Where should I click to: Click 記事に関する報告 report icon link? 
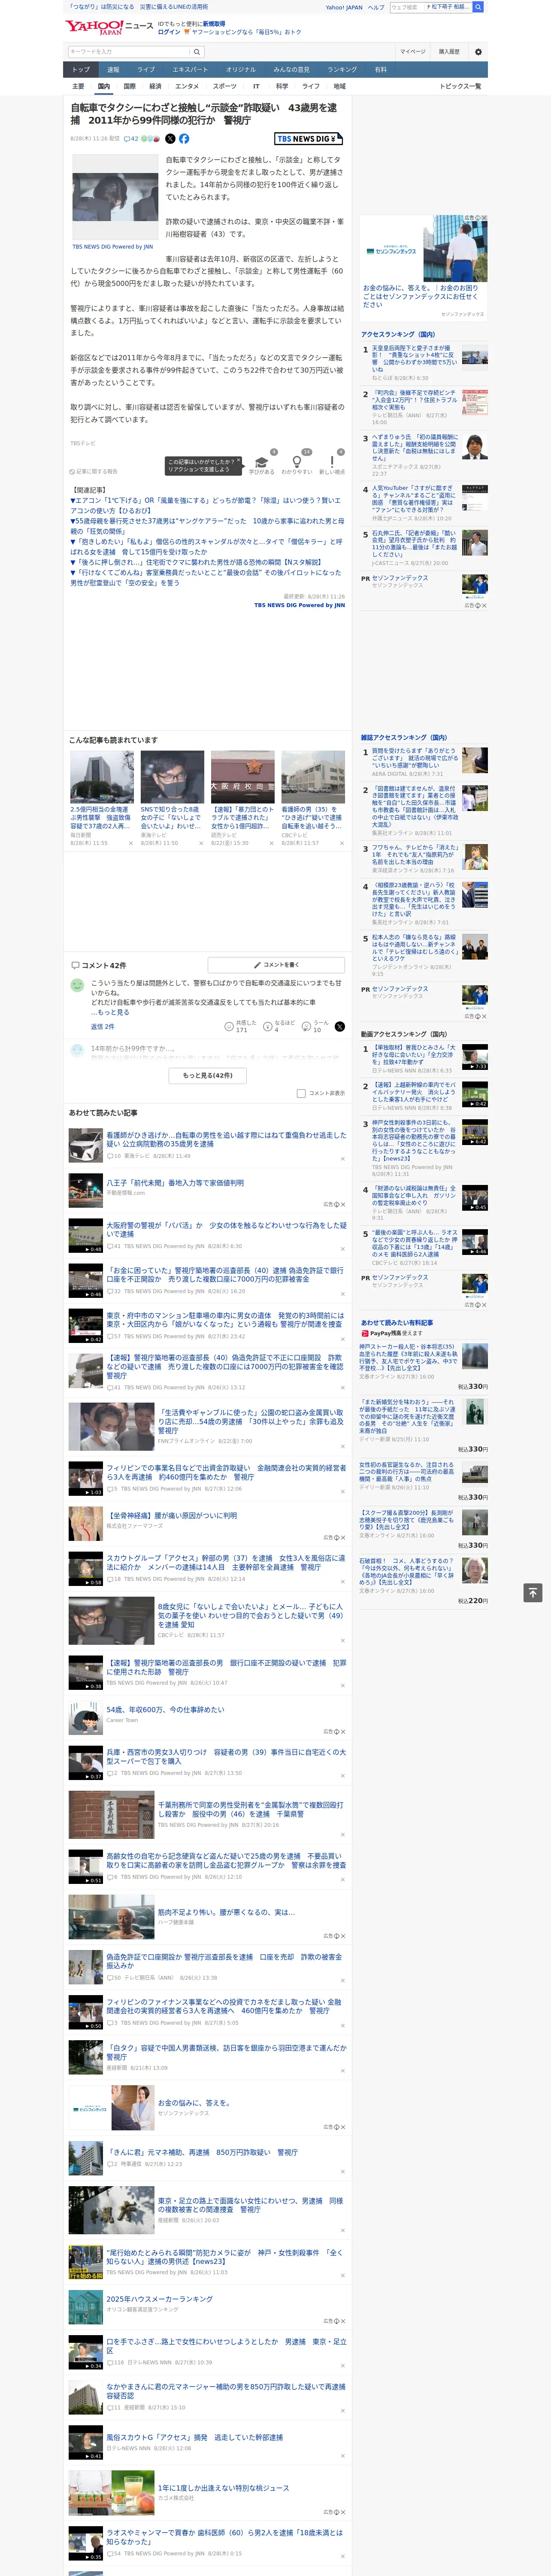[x=94, y=471]
